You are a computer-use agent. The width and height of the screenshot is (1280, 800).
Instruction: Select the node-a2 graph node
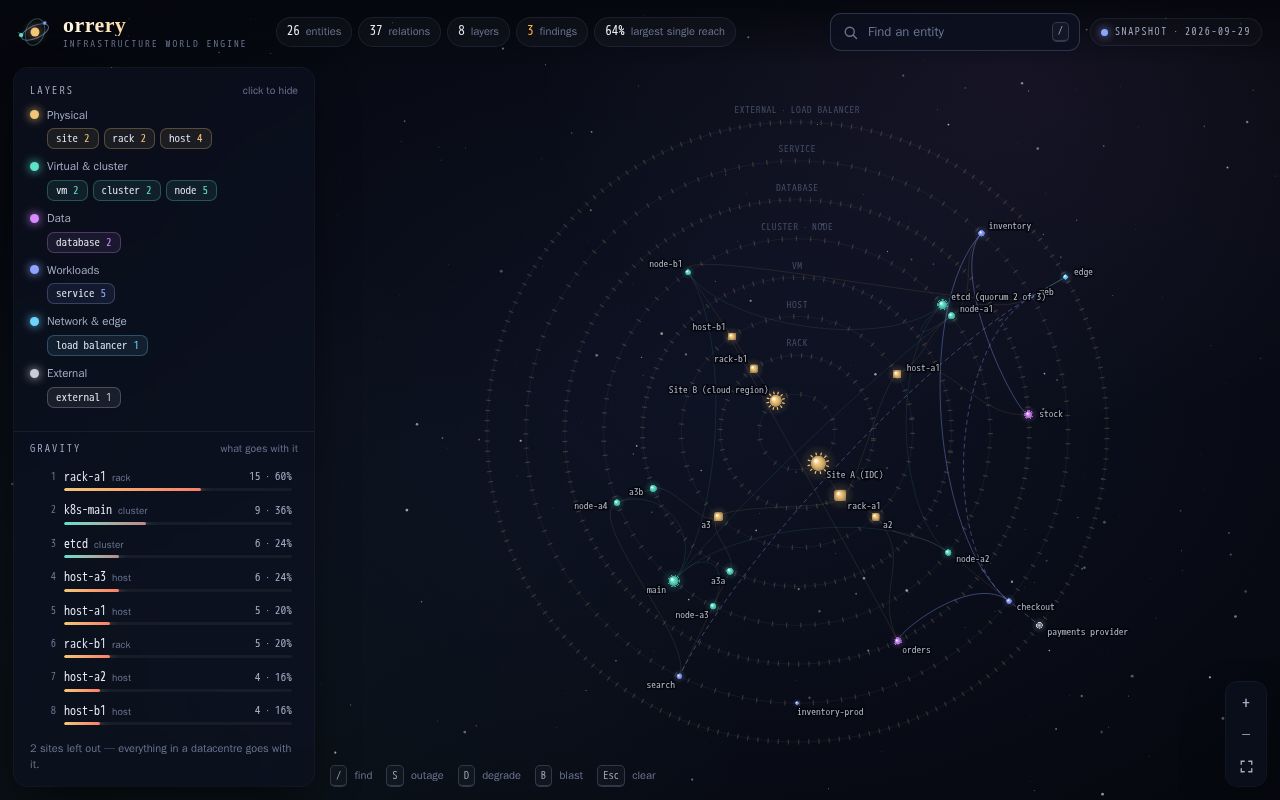pos(948,552)
